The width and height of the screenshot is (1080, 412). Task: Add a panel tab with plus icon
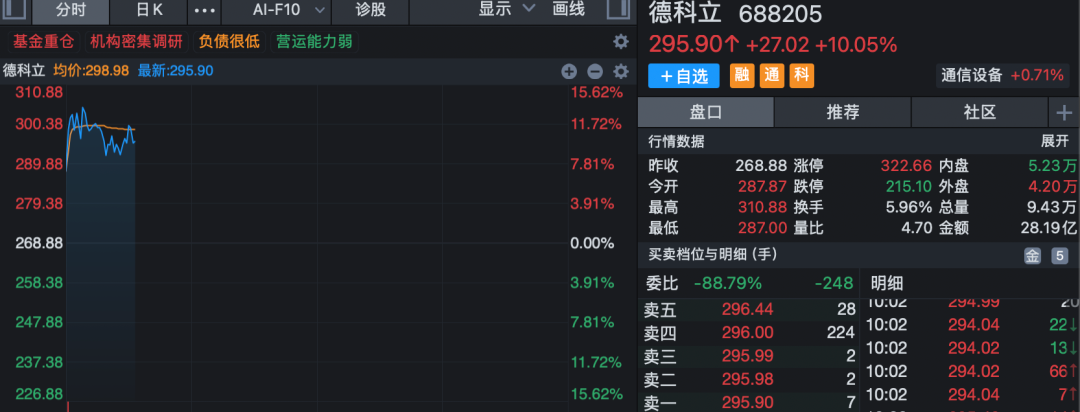click(x=1064, y=112)
